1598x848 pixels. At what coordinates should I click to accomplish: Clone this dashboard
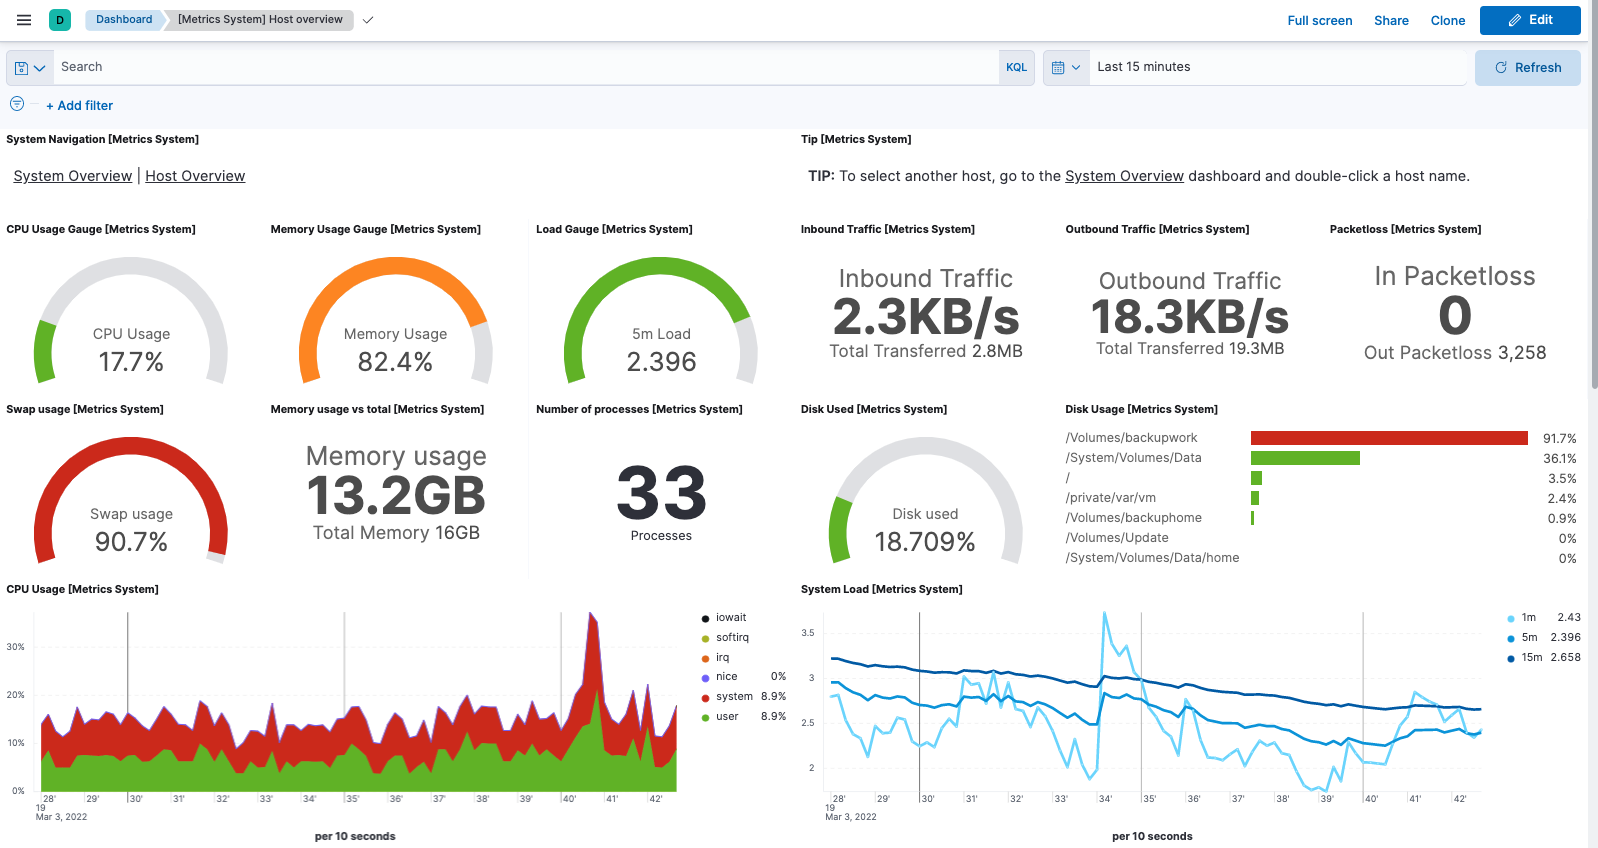tap(1447, 20)
